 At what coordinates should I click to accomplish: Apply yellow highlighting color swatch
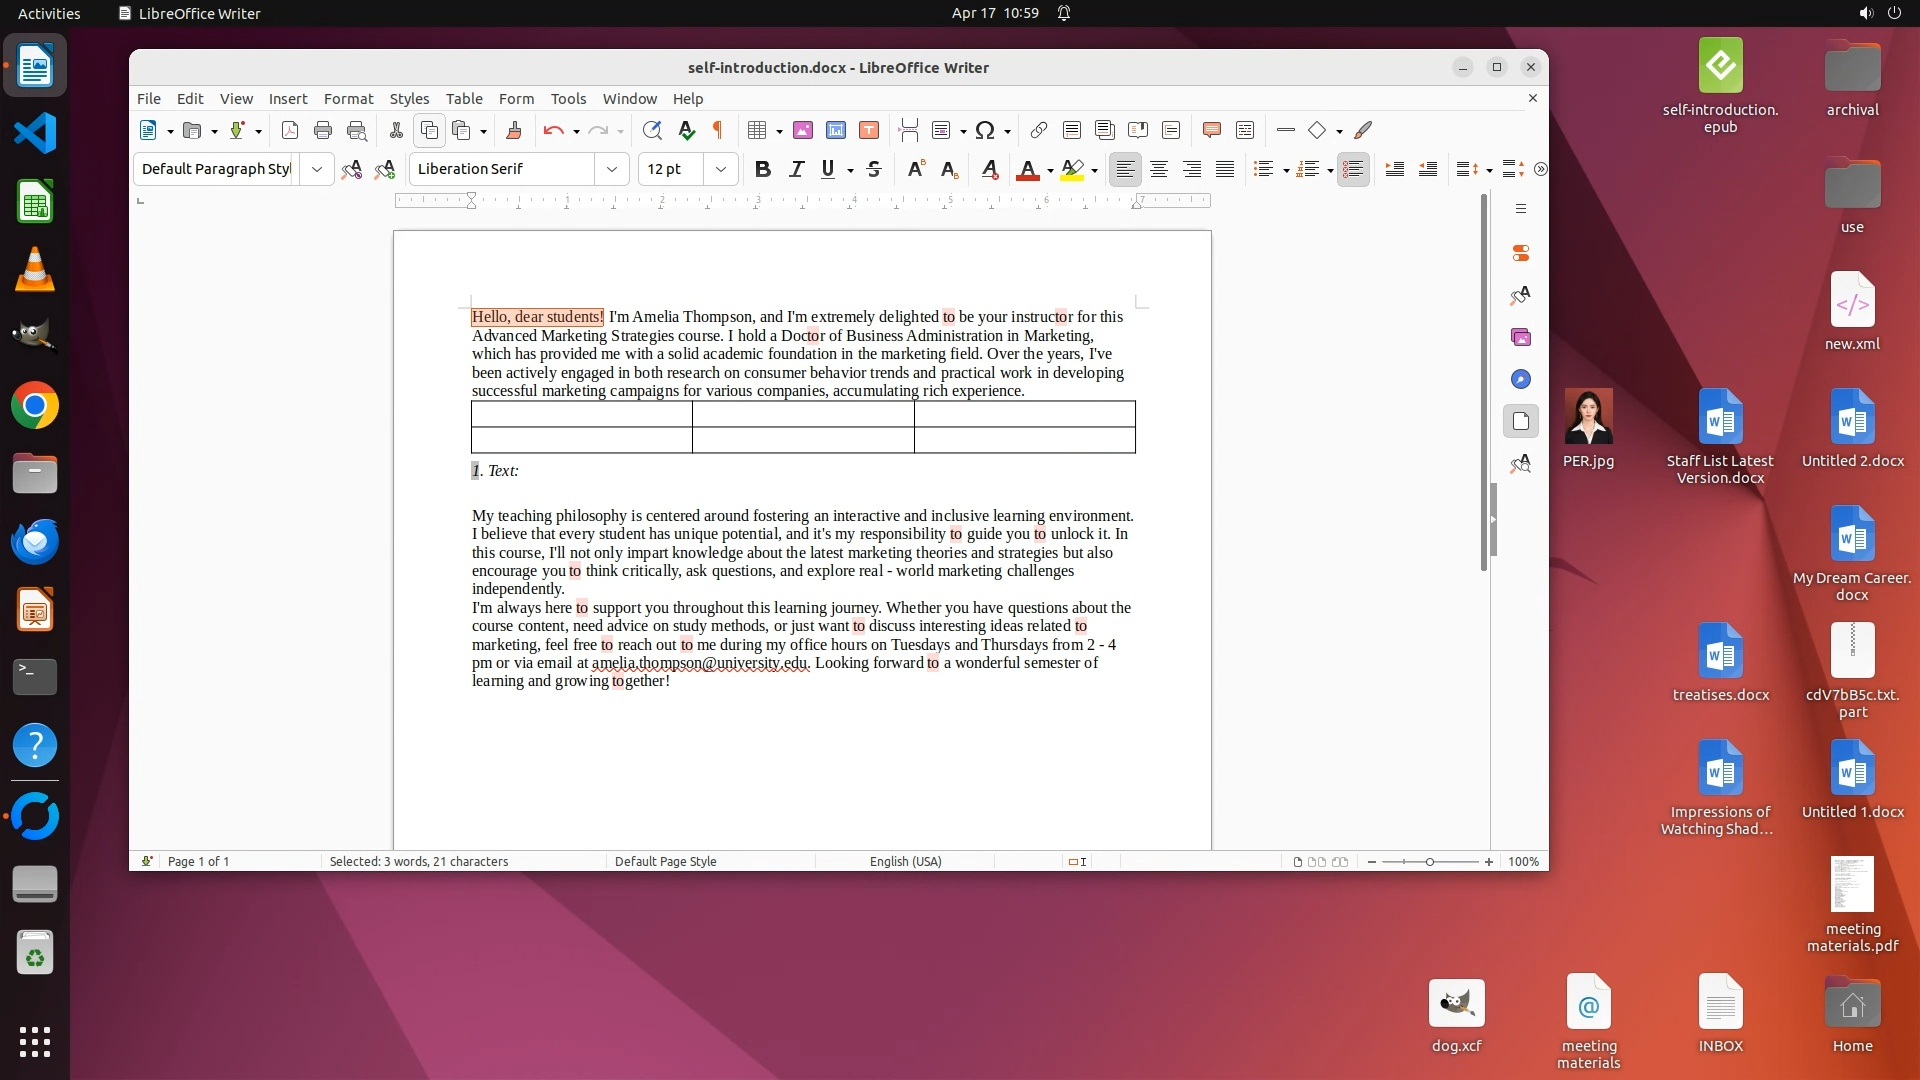[x=1072, y=169]
